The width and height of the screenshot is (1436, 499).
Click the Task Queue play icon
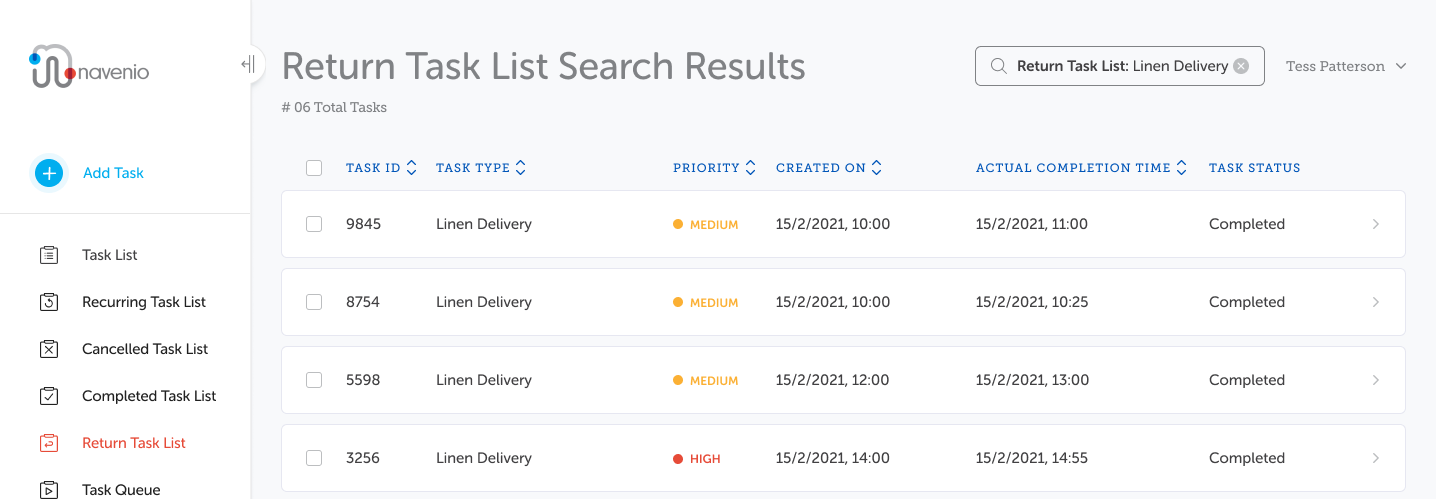[x=48, y=490]
